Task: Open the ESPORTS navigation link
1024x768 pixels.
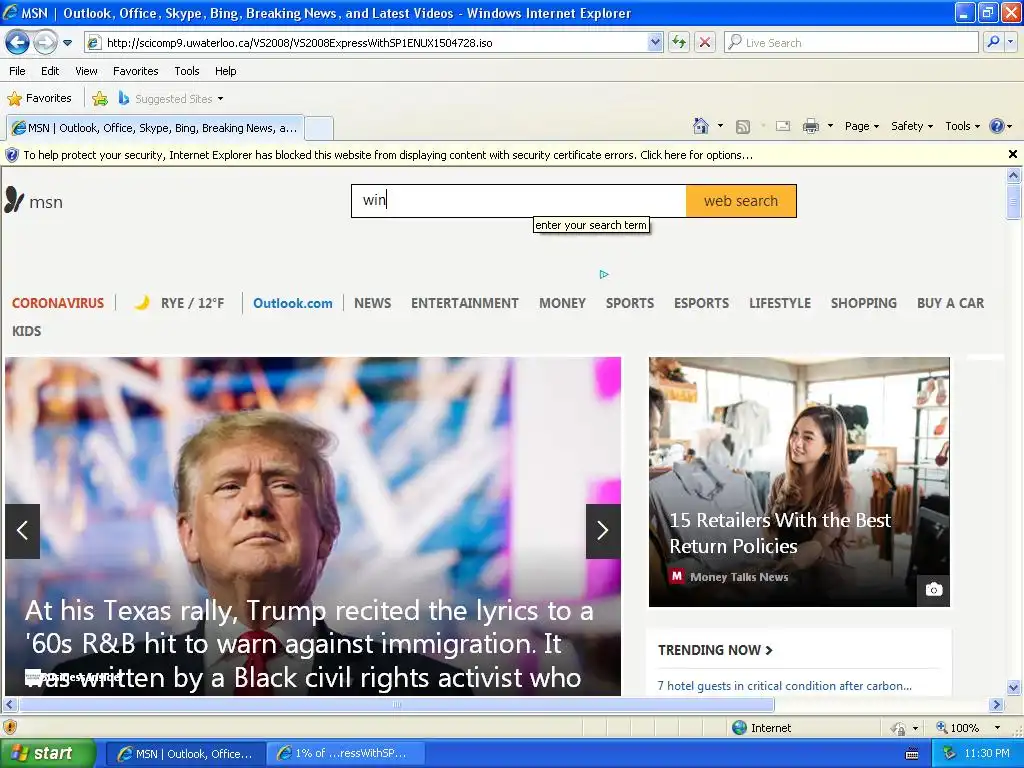Action: pos(701,303)
